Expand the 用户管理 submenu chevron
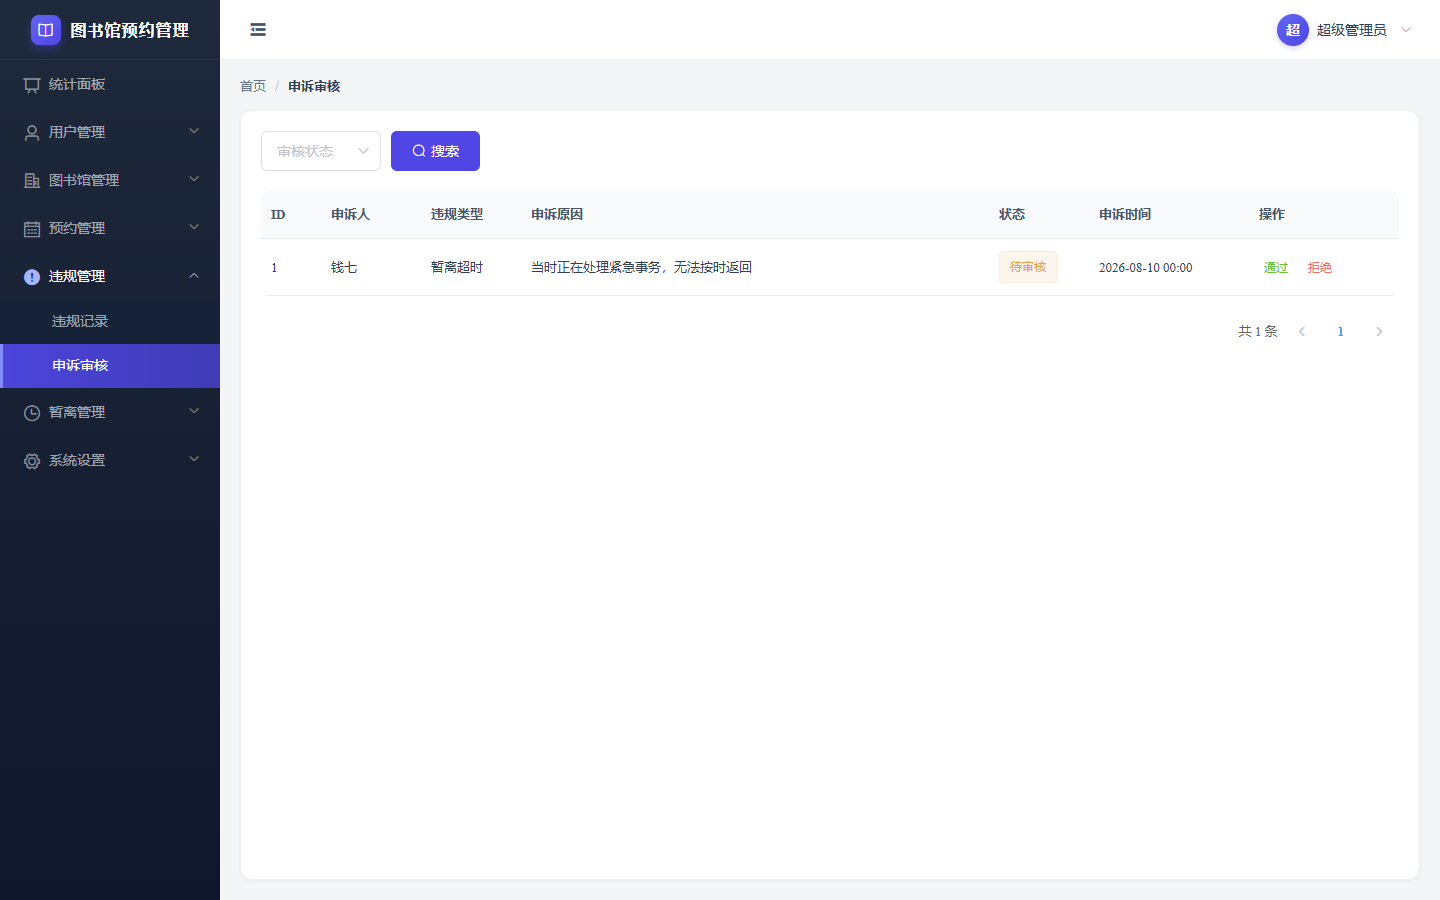1440x900 pixels. click(194, 131)
